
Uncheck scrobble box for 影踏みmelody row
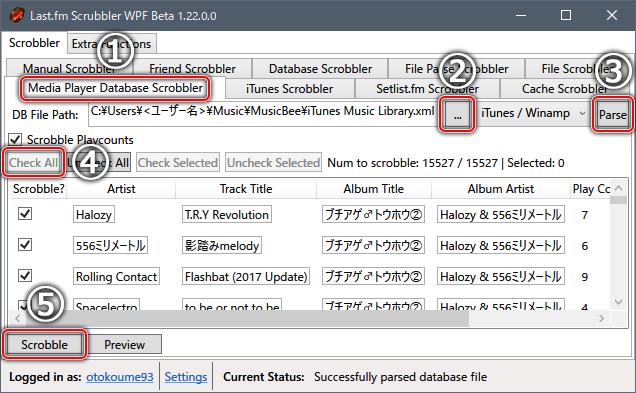25,245
